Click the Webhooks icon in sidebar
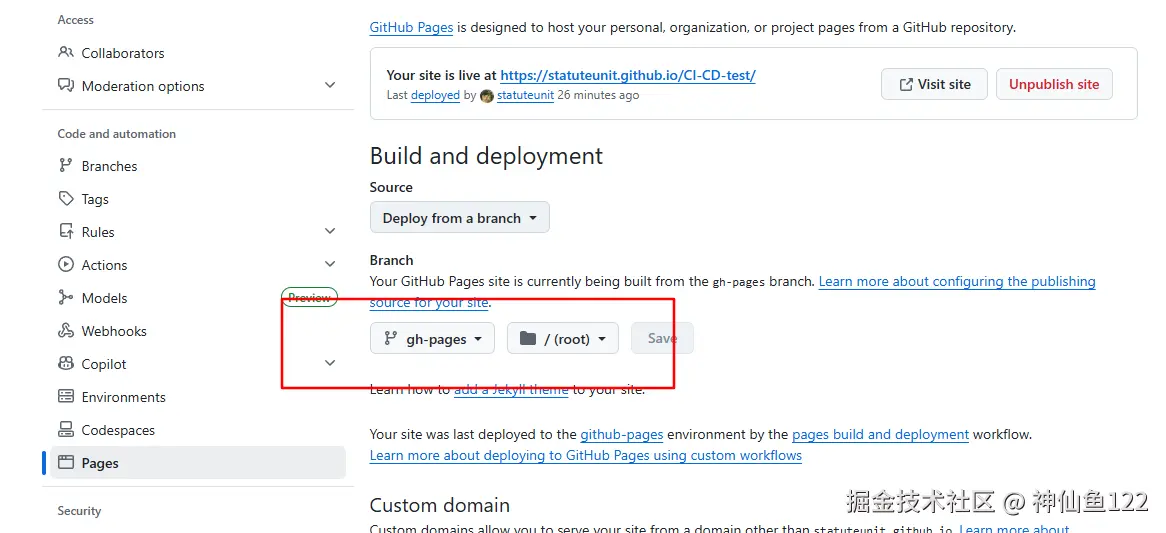1166x533 pixels. pyautogui.click(x=66, y=331)
